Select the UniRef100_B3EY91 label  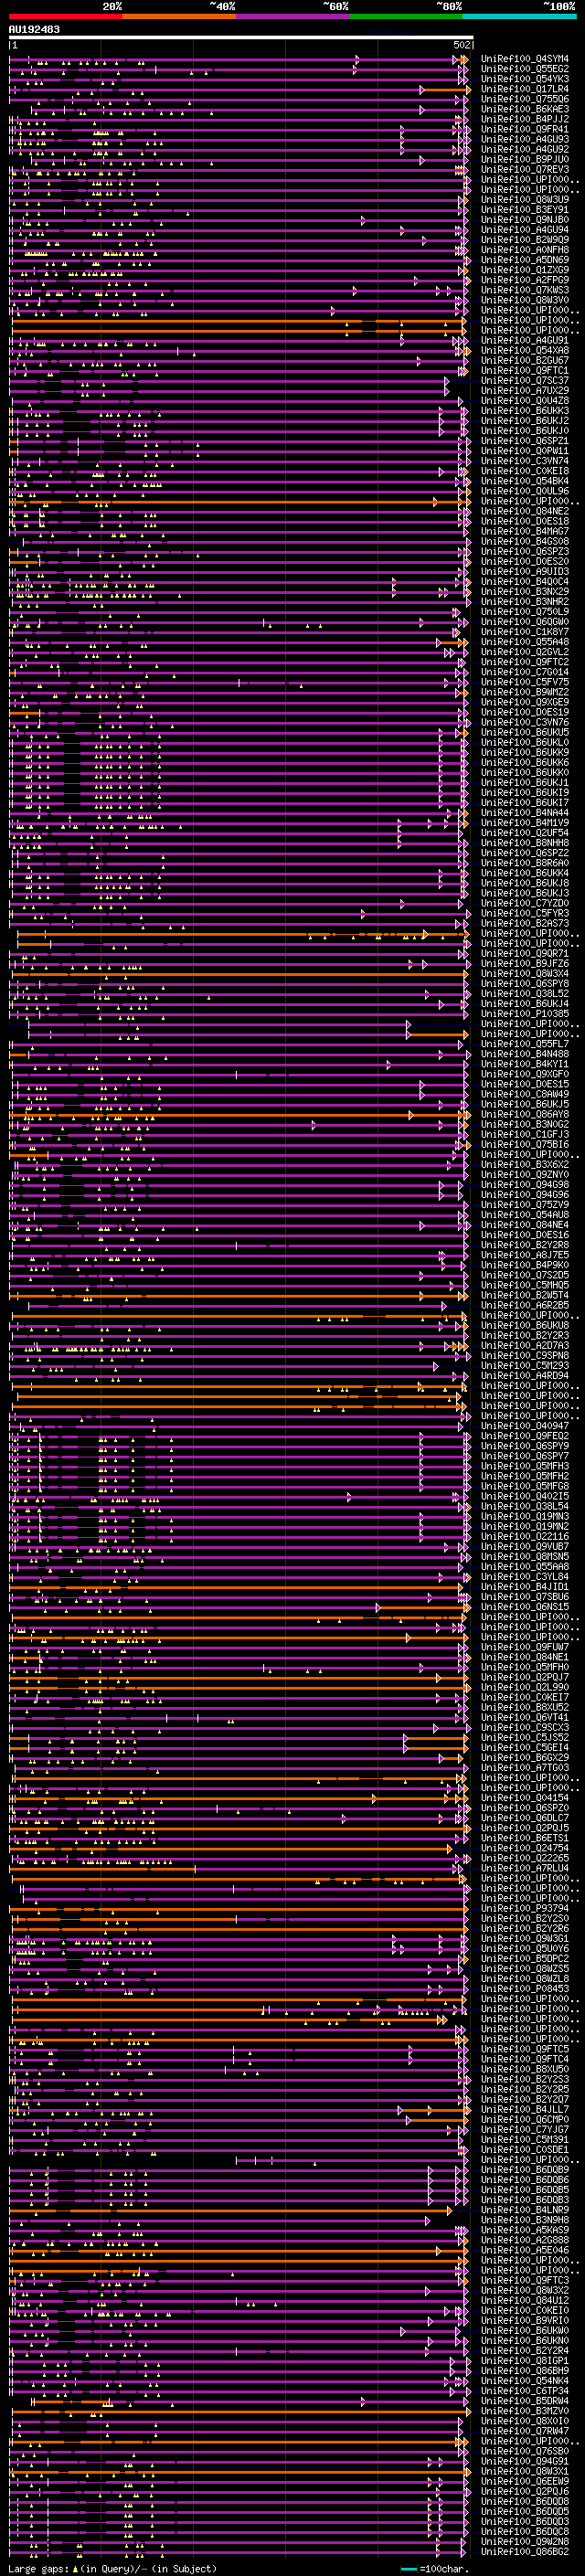[525, 209]
